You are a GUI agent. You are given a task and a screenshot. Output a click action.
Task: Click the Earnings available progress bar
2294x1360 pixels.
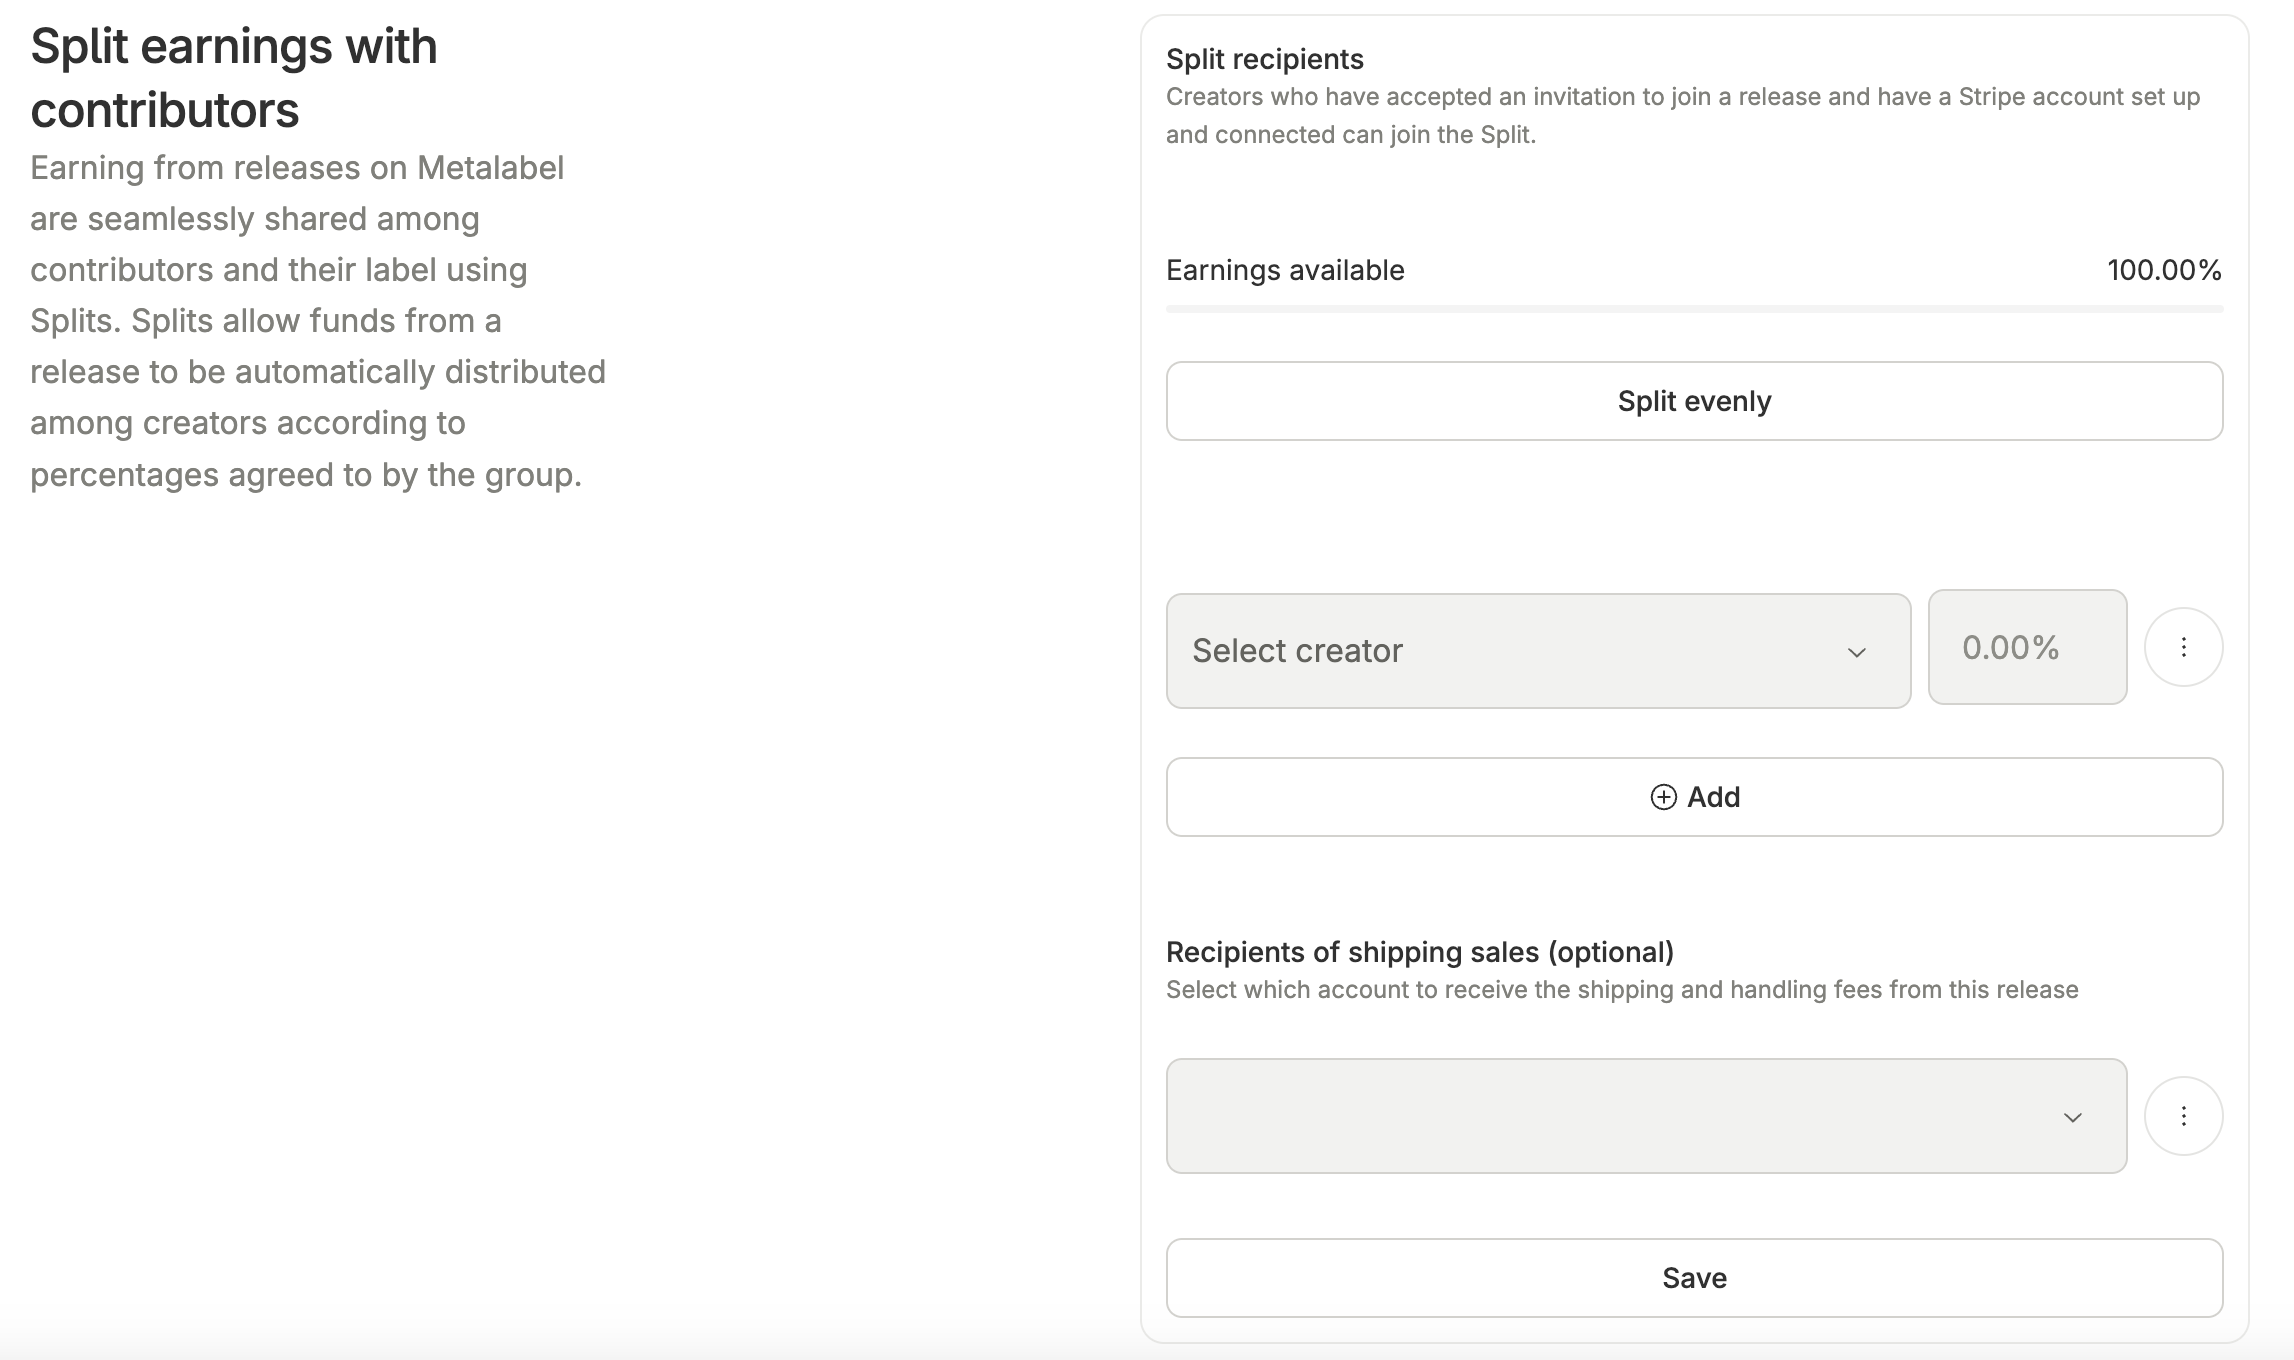[x=1694, y=309]
